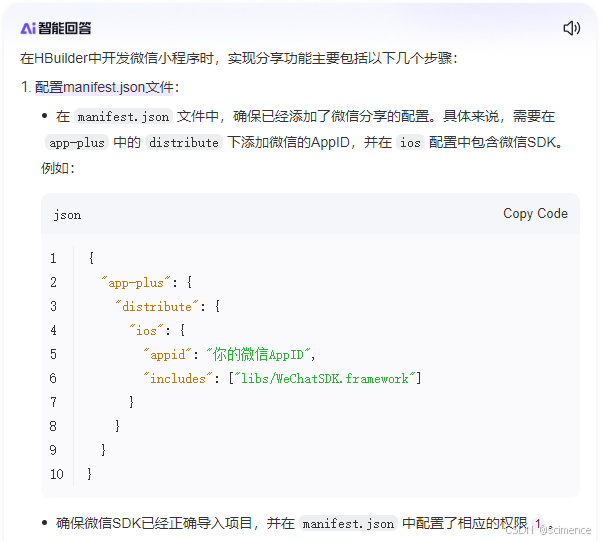Click line number 1 in code block
This screenshot has width=602, height=541.
[x=53, y=258]
